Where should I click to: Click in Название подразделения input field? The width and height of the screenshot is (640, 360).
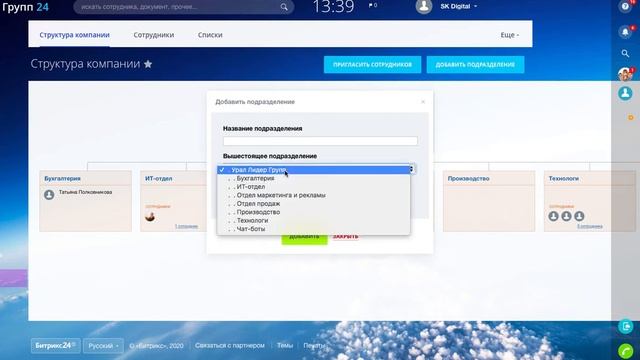320,141
